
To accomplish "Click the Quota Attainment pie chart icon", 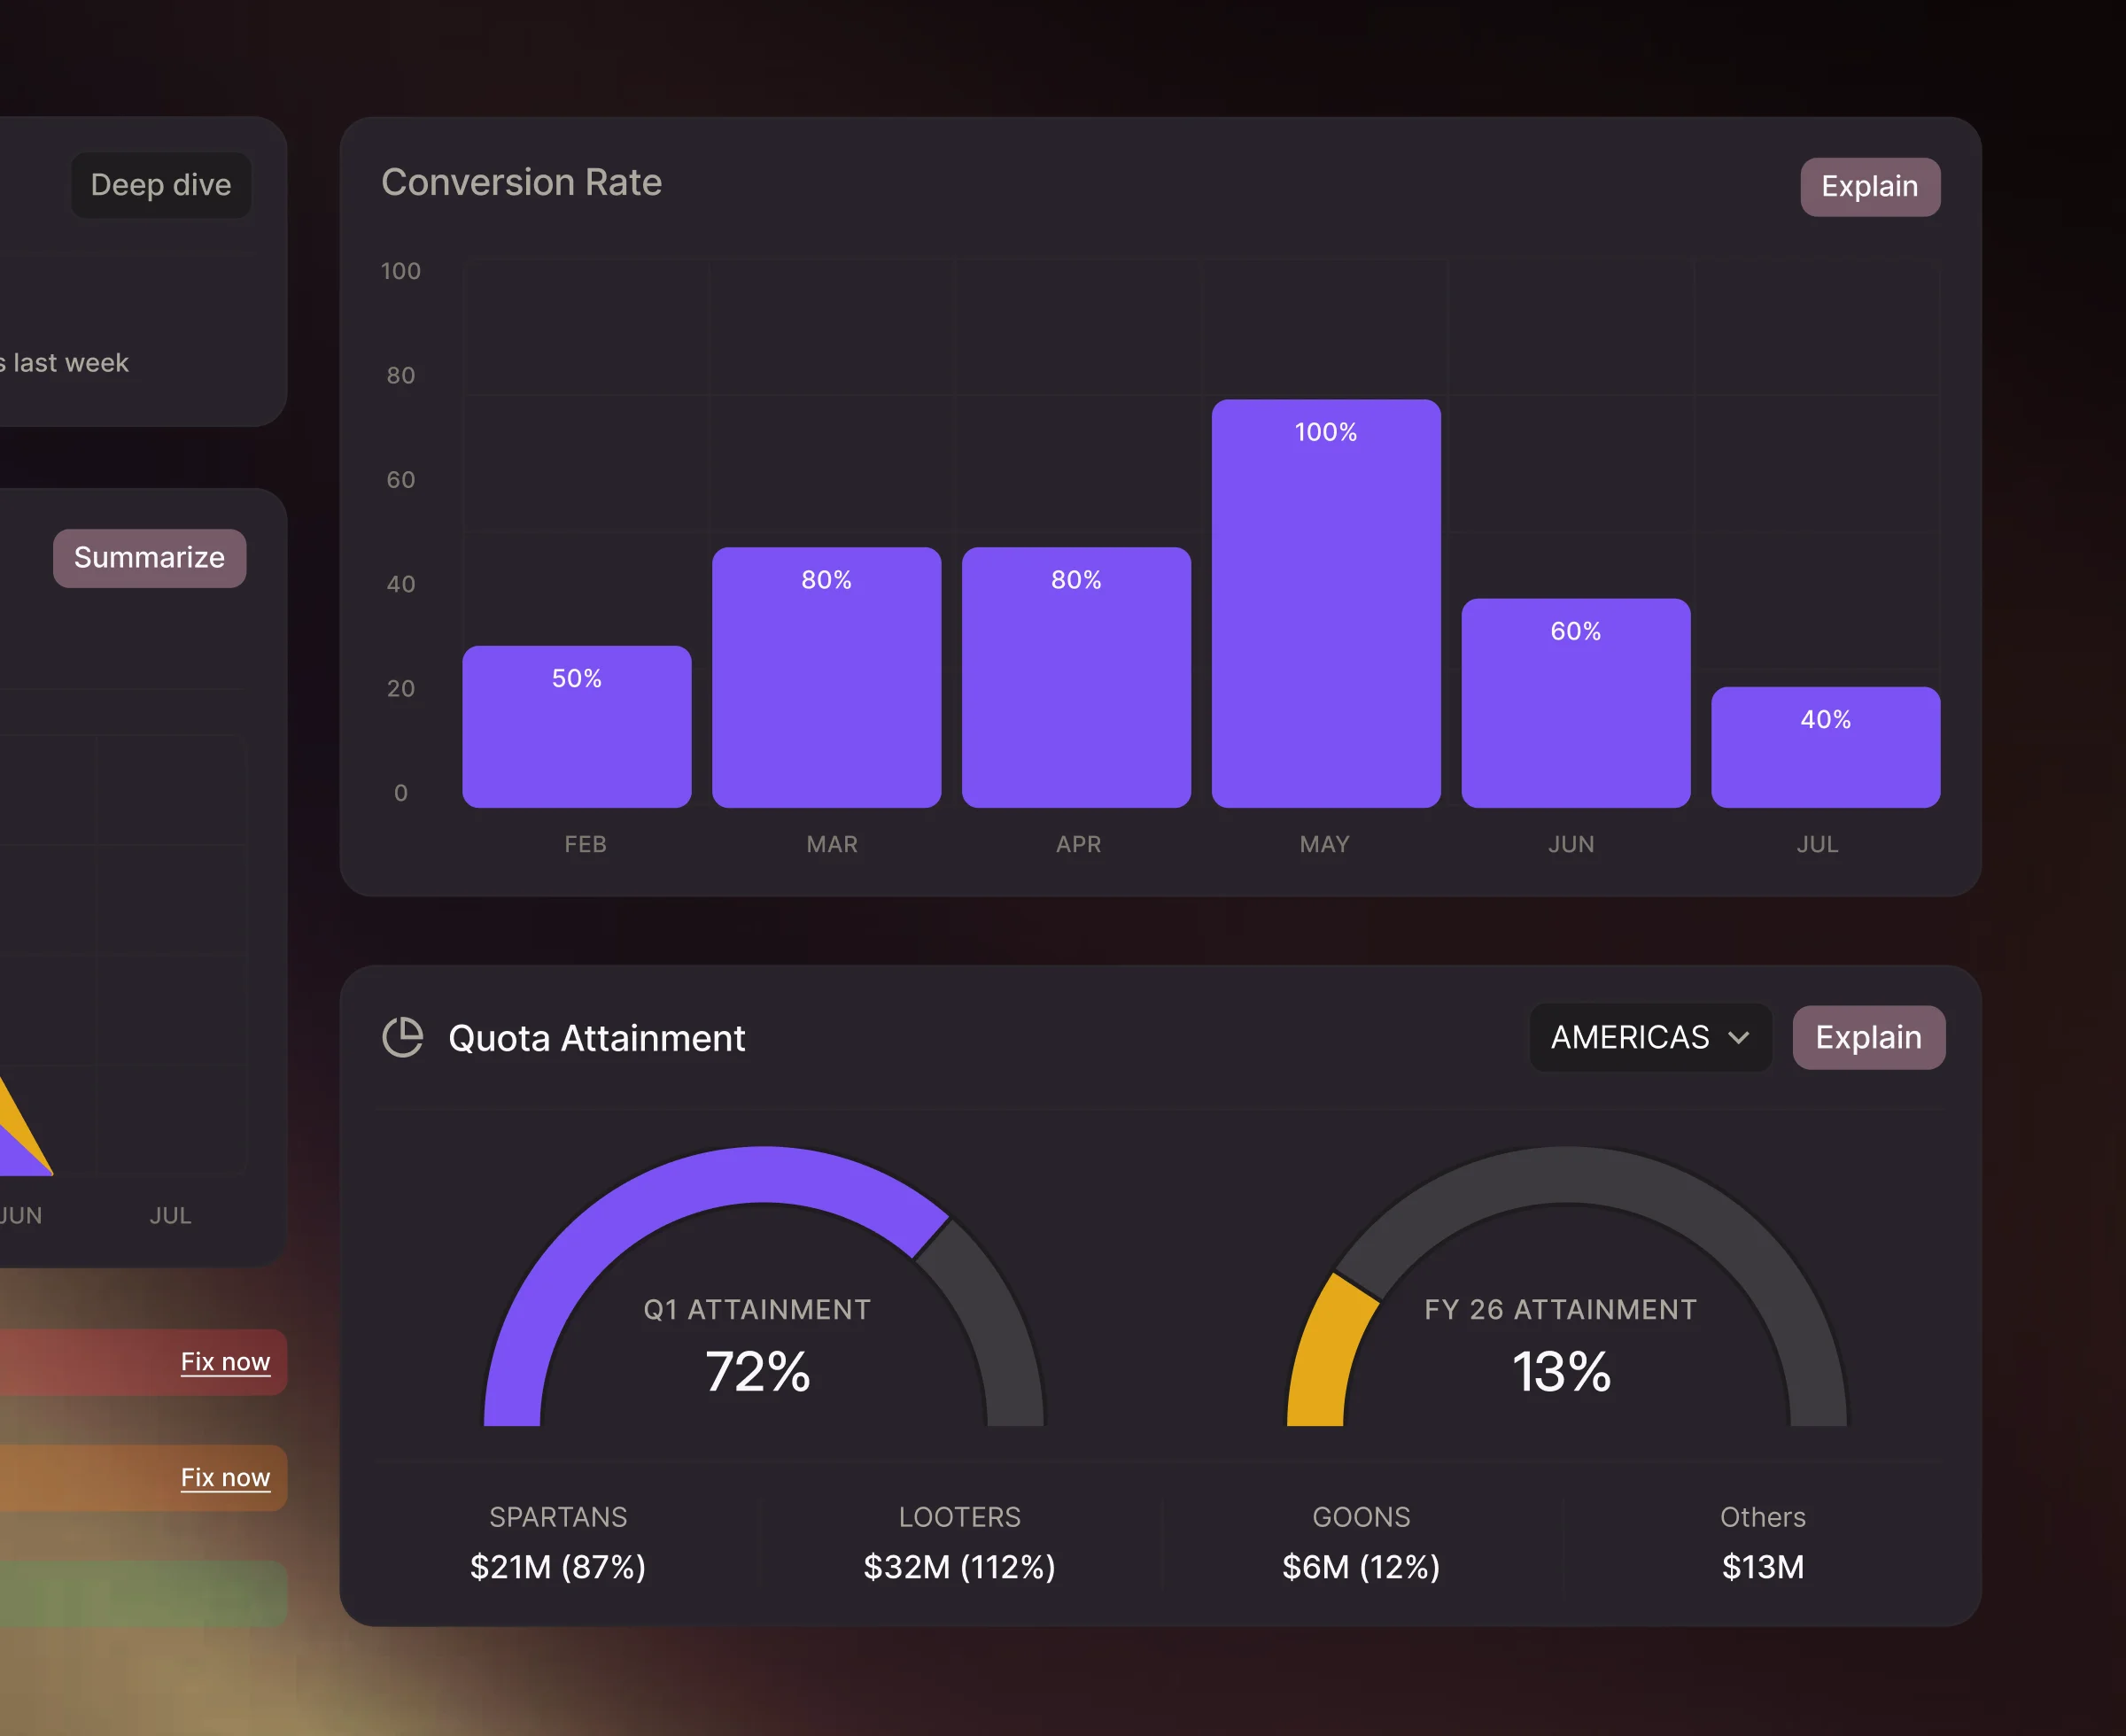I will 402,1037.
